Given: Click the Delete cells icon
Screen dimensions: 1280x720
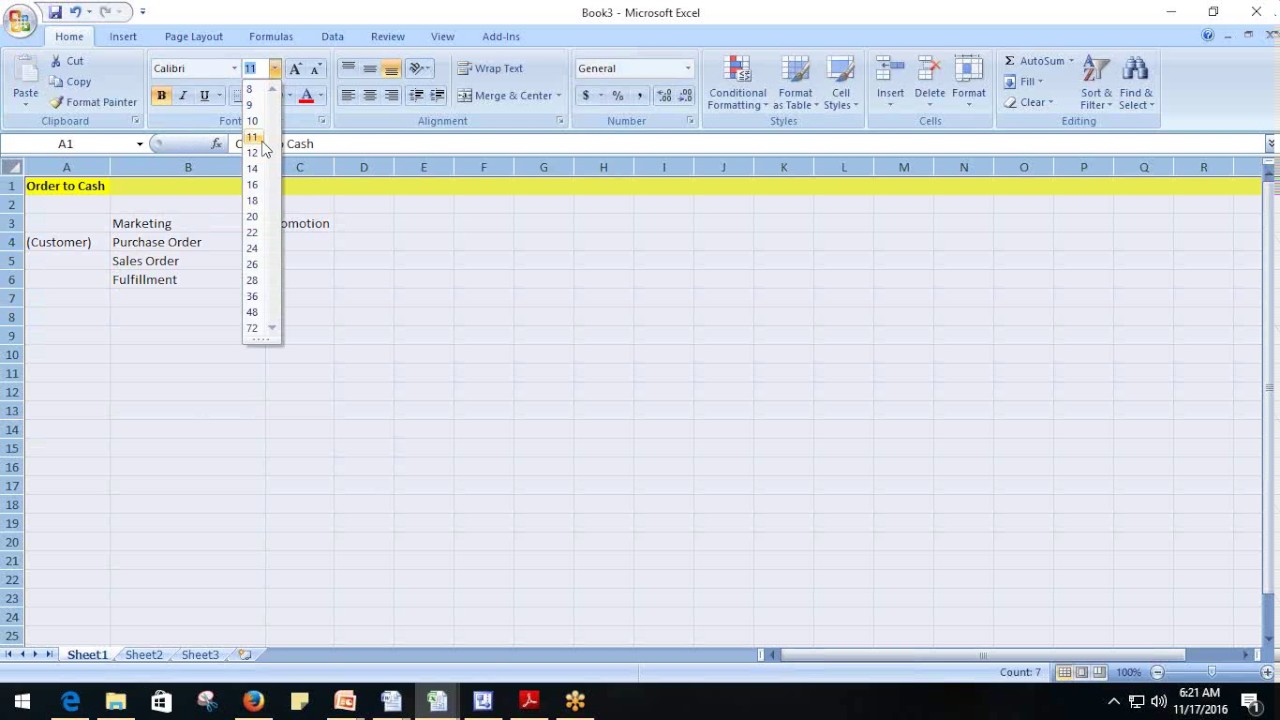Looking at the screenshot, I should tap(929, 69).
